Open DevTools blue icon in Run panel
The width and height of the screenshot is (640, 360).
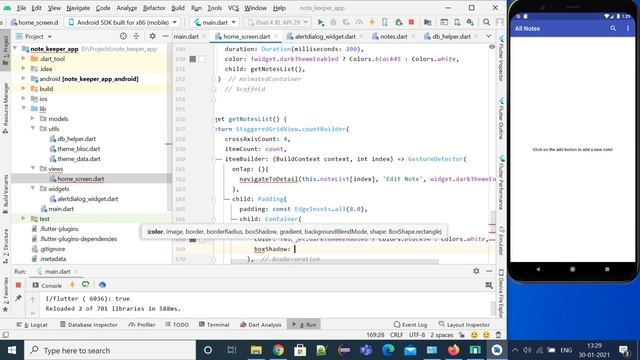[102, 284]
